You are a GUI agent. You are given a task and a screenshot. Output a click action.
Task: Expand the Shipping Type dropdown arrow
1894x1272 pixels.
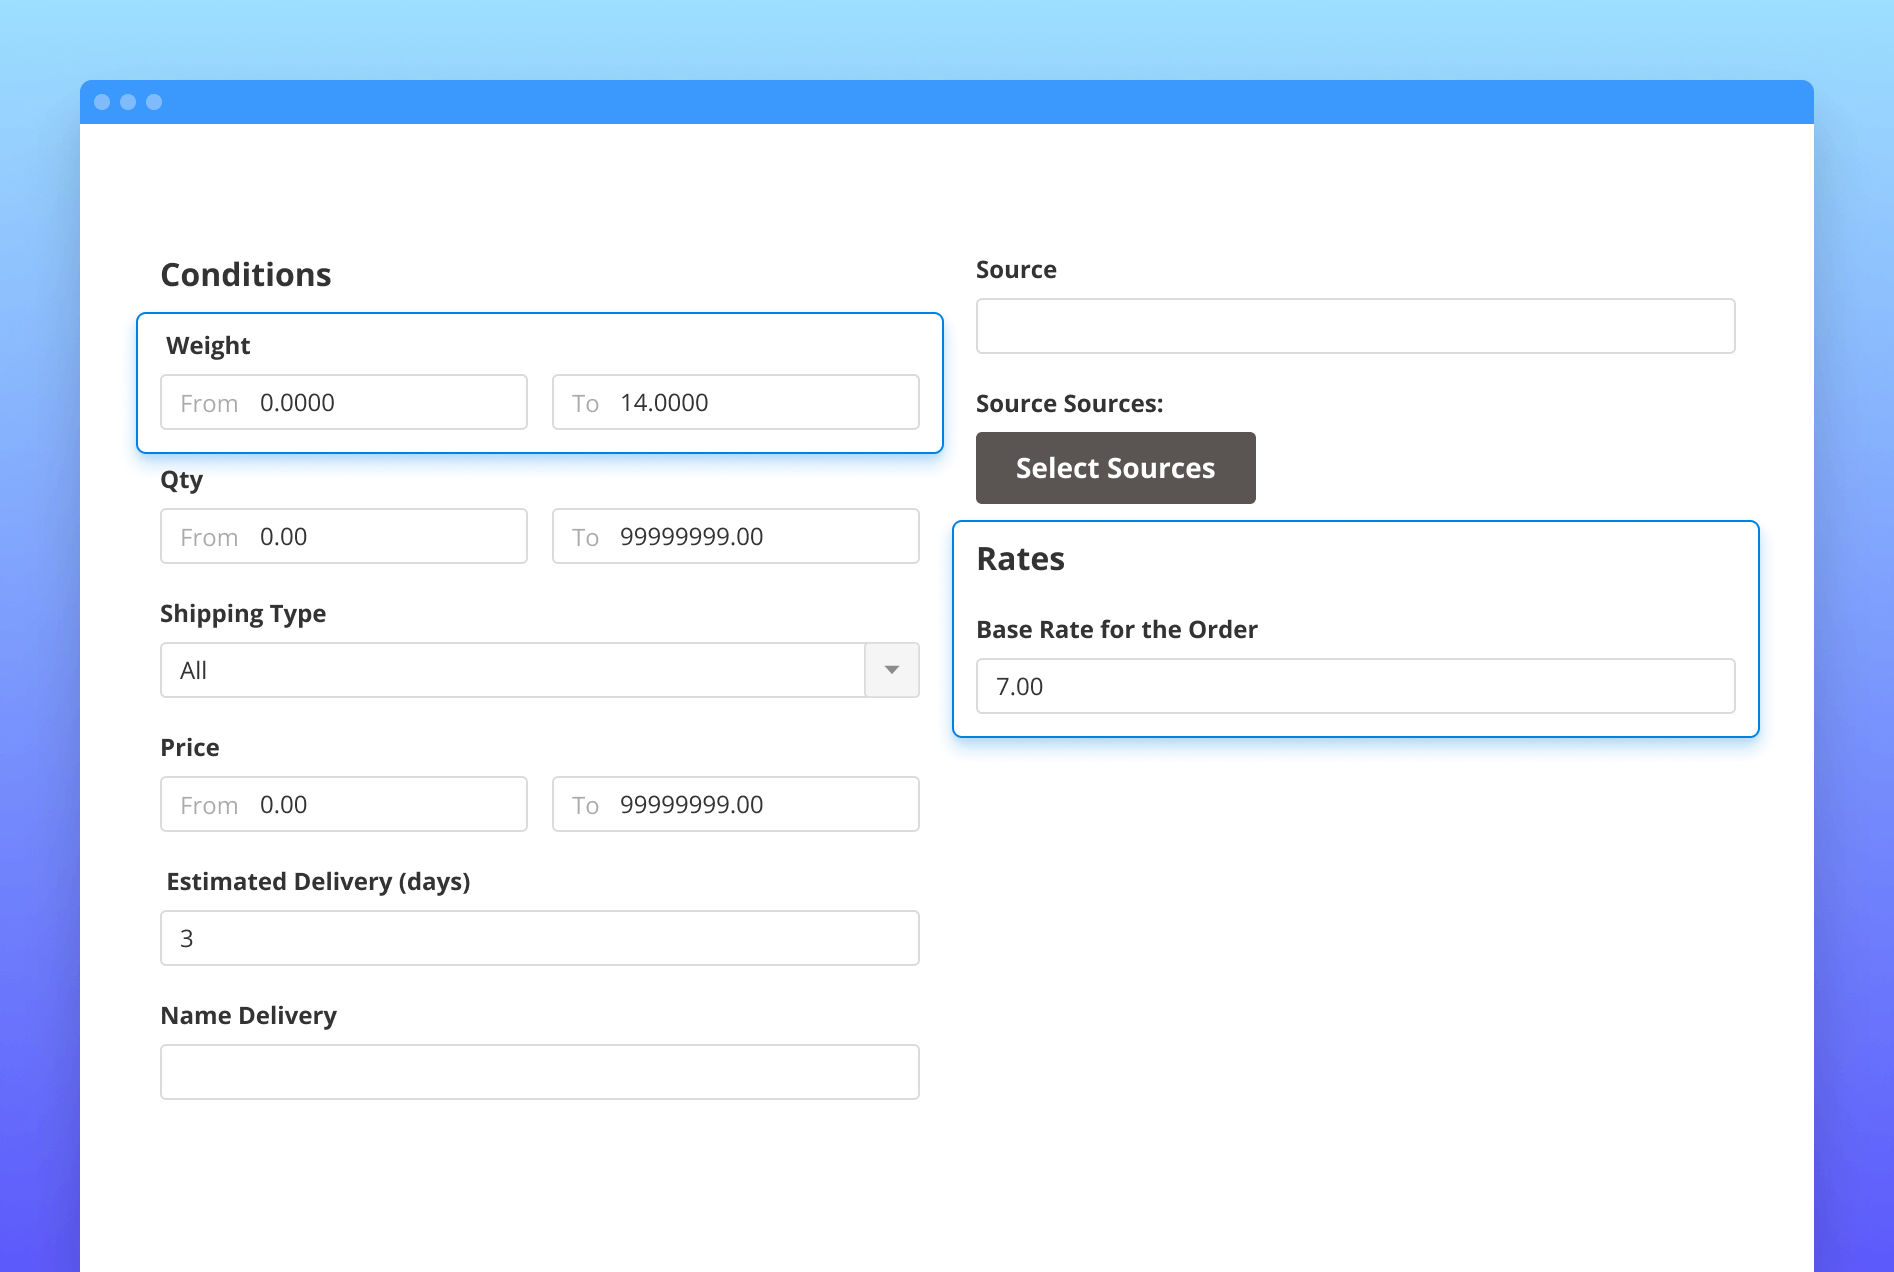pyautogui.click(x=891, y=670)
